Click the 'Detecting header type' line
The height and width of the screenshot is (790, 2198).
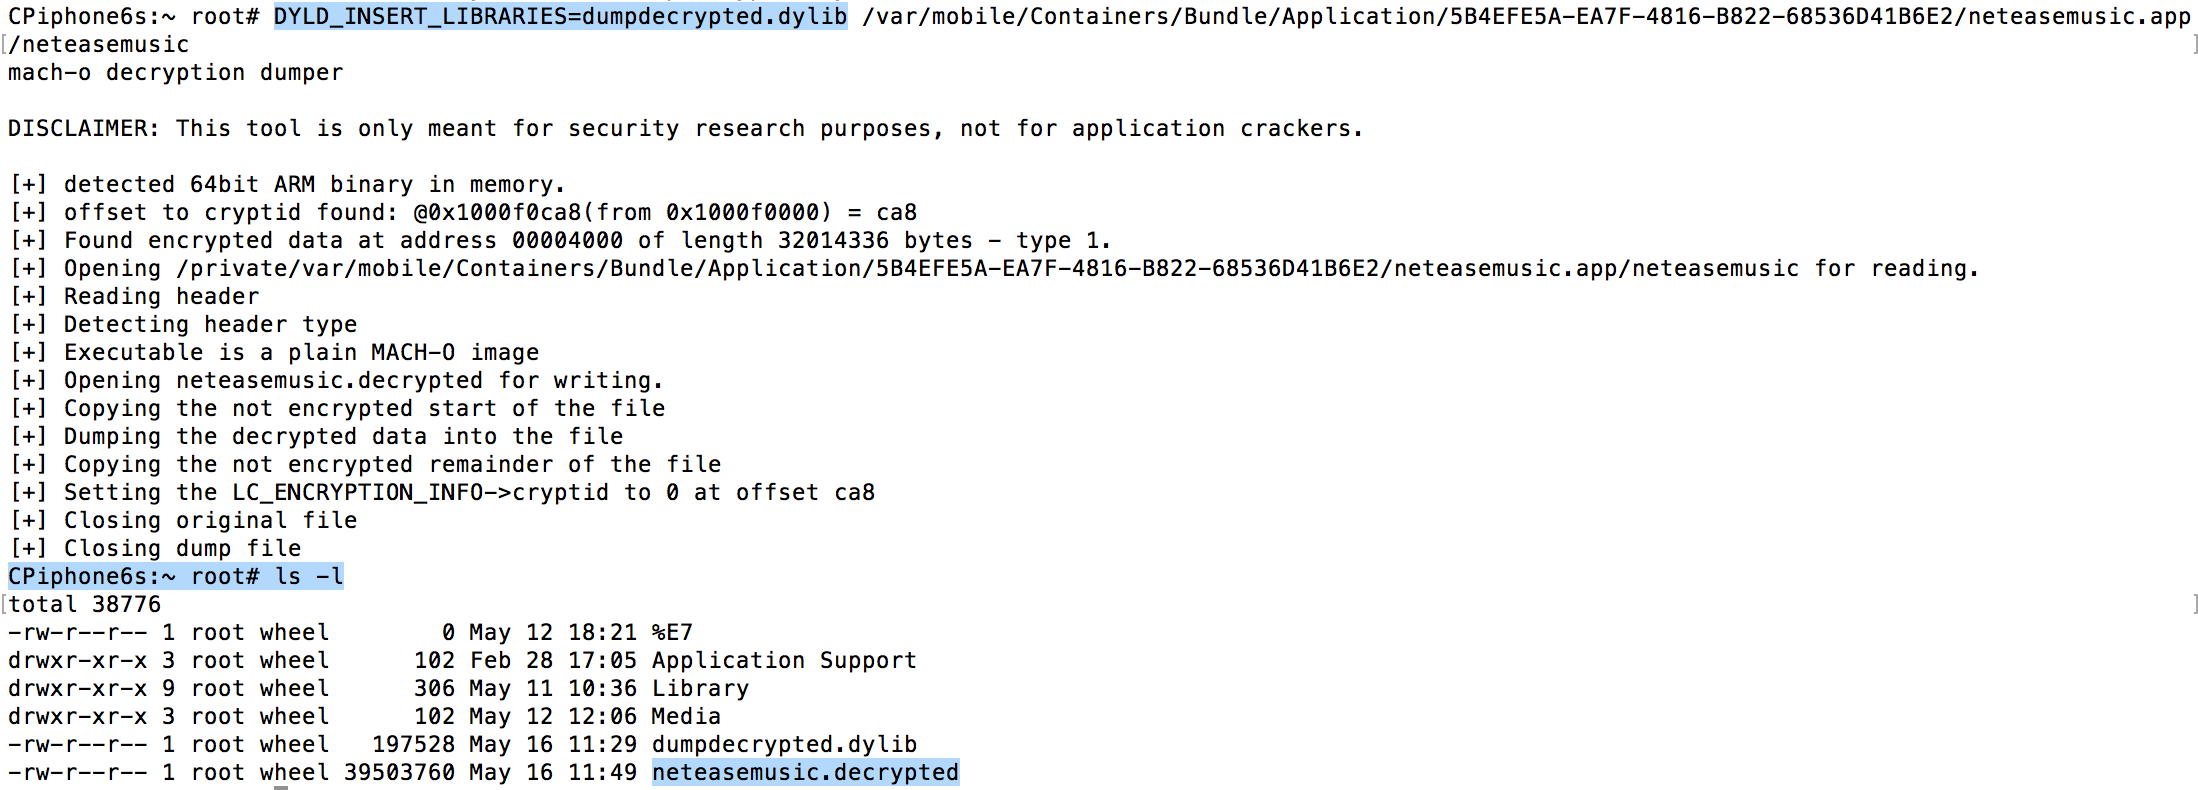pos(210,325)
